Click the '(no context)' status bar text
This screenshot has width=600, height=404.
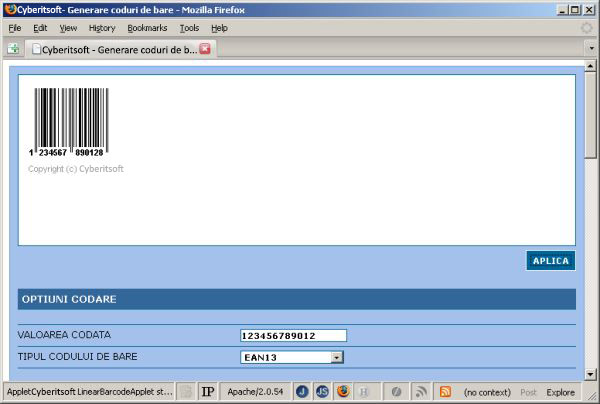coord(487,392)
